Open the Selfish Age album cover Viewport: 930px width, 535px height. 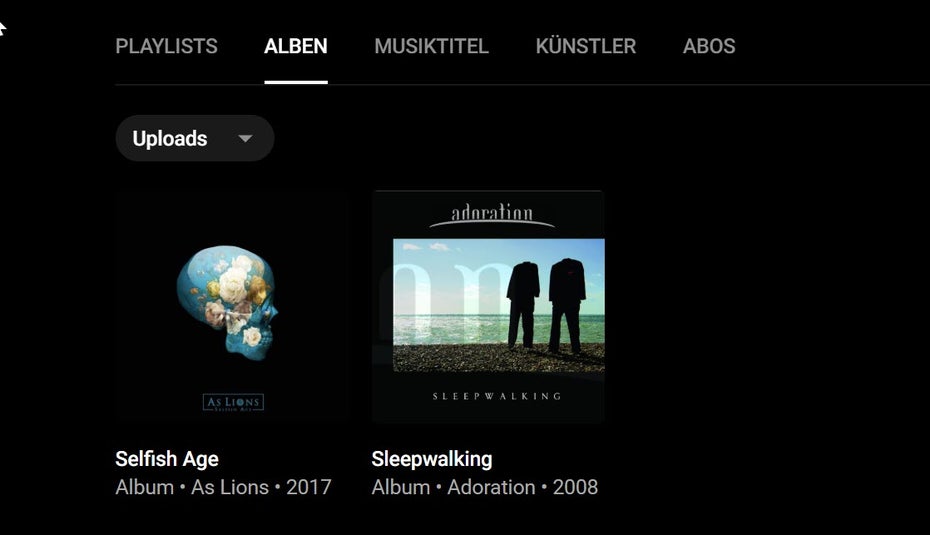click(231, 305)
